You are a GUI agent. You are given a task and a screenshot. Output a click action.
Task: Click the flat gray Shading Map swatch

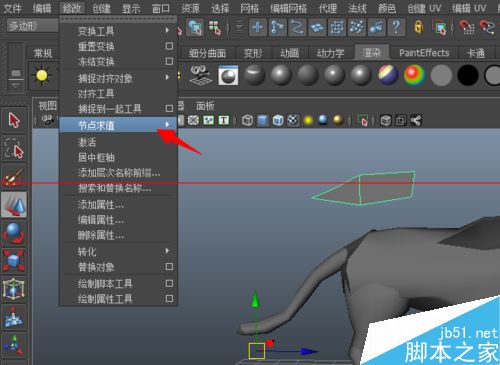(441, 75)
